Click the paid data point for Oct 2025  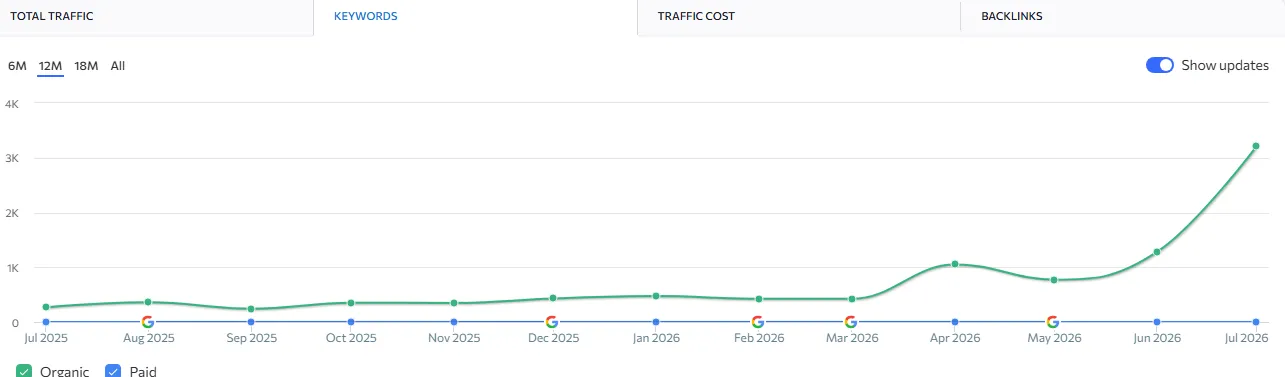pos(351,322)
